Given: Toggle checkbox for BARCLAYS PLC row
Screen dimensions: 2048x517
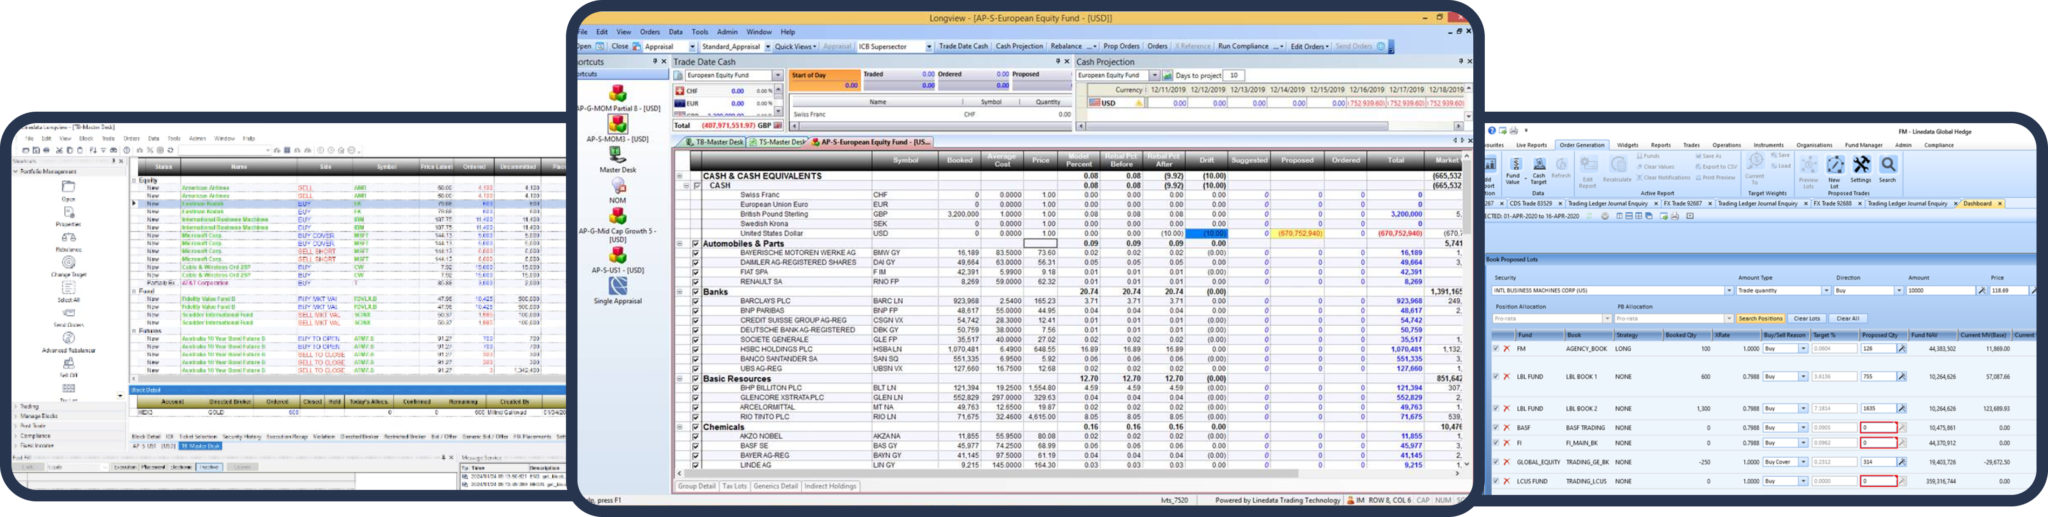Looking at the screenshot, I should (x=695, y=301).
